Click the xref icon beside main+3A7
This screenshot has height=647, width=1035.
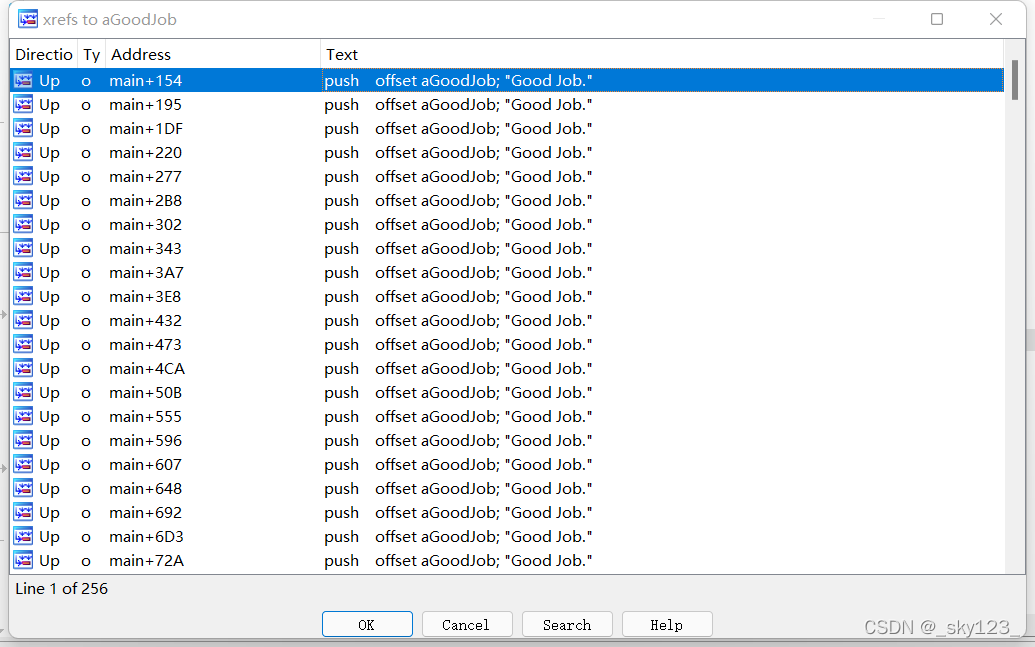coord(23,273)
